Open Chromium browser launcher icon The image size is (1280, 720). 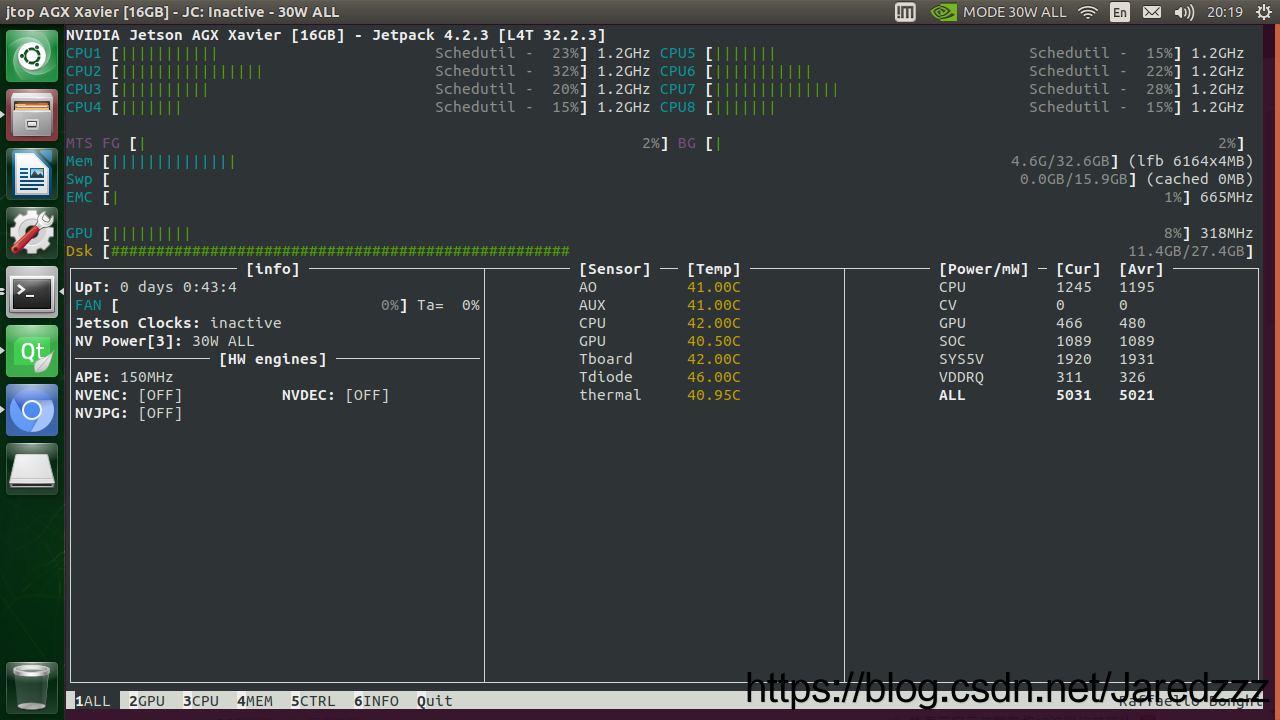32,410
